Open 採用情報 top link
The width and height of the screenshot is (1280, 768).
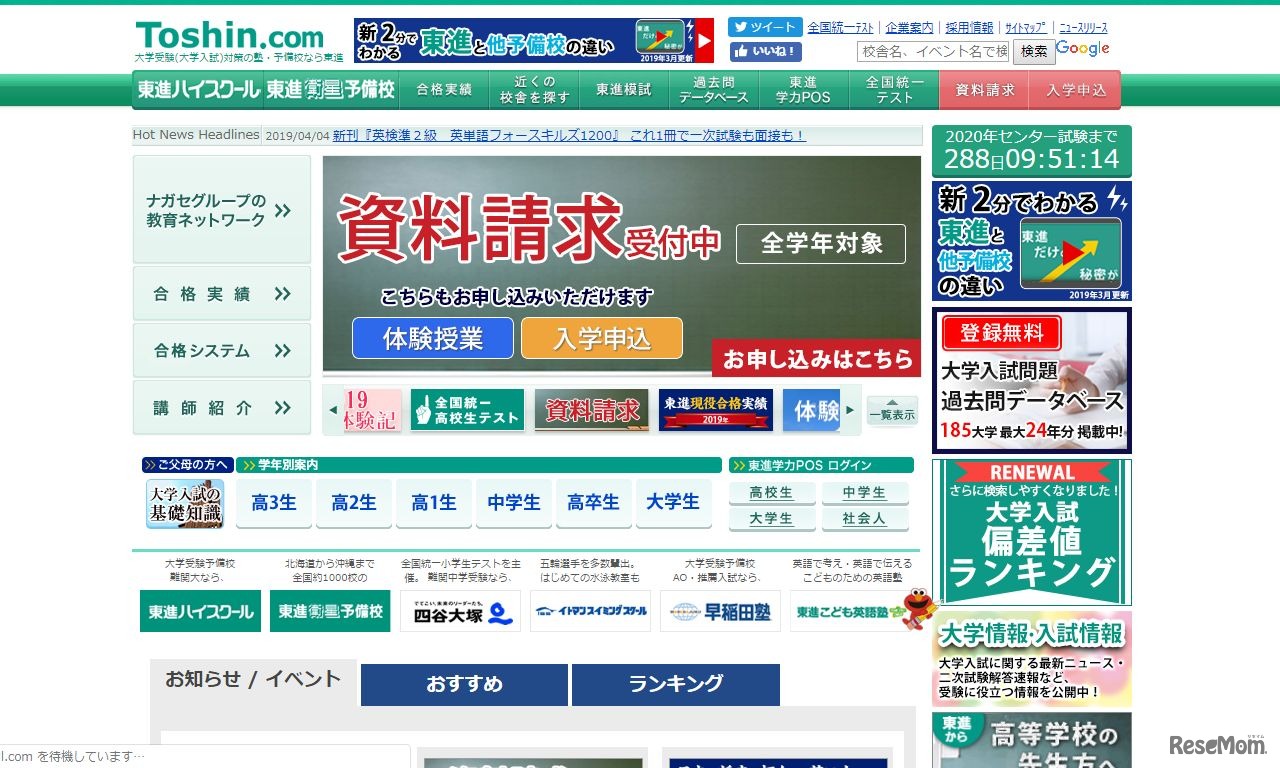tap(969, 28)
